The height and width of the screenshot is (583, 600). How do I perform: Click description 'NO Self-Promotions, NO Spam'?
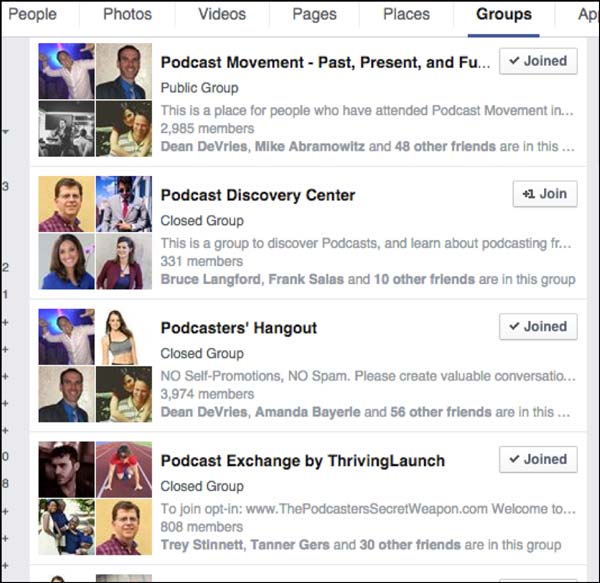(368, 376)
